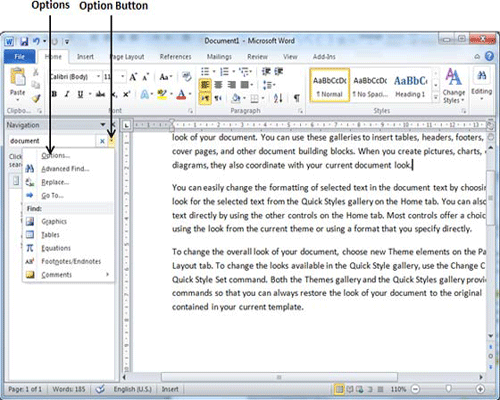Click the Sort paragraph icon
Image resolution: width=500 pixels, height=400 pixels.
pos(278,98)
